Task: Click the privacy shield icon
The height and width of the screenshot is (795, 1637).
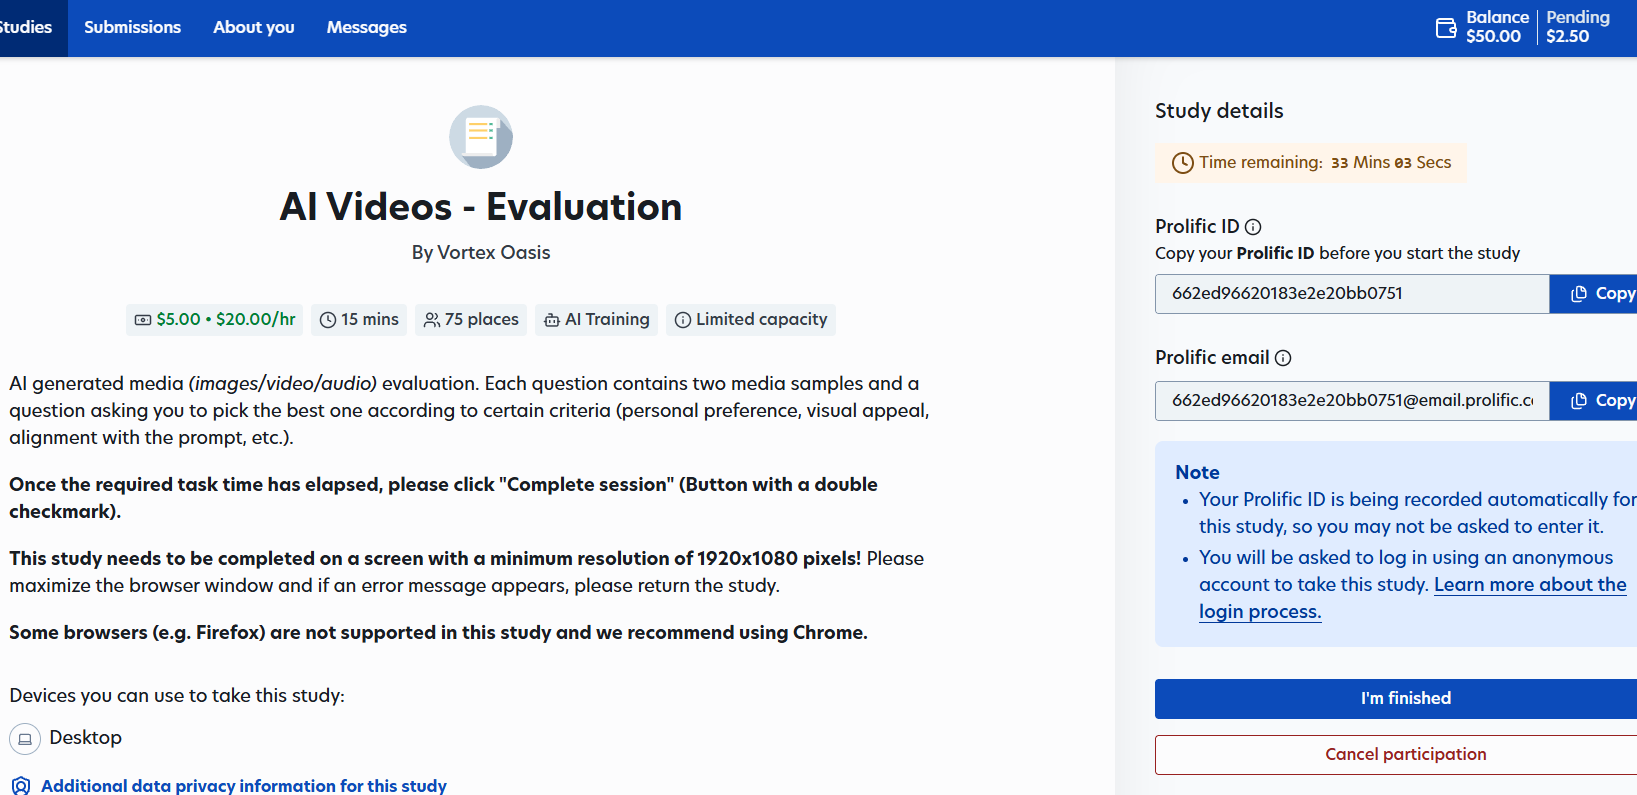Action: tap(21, 786)
